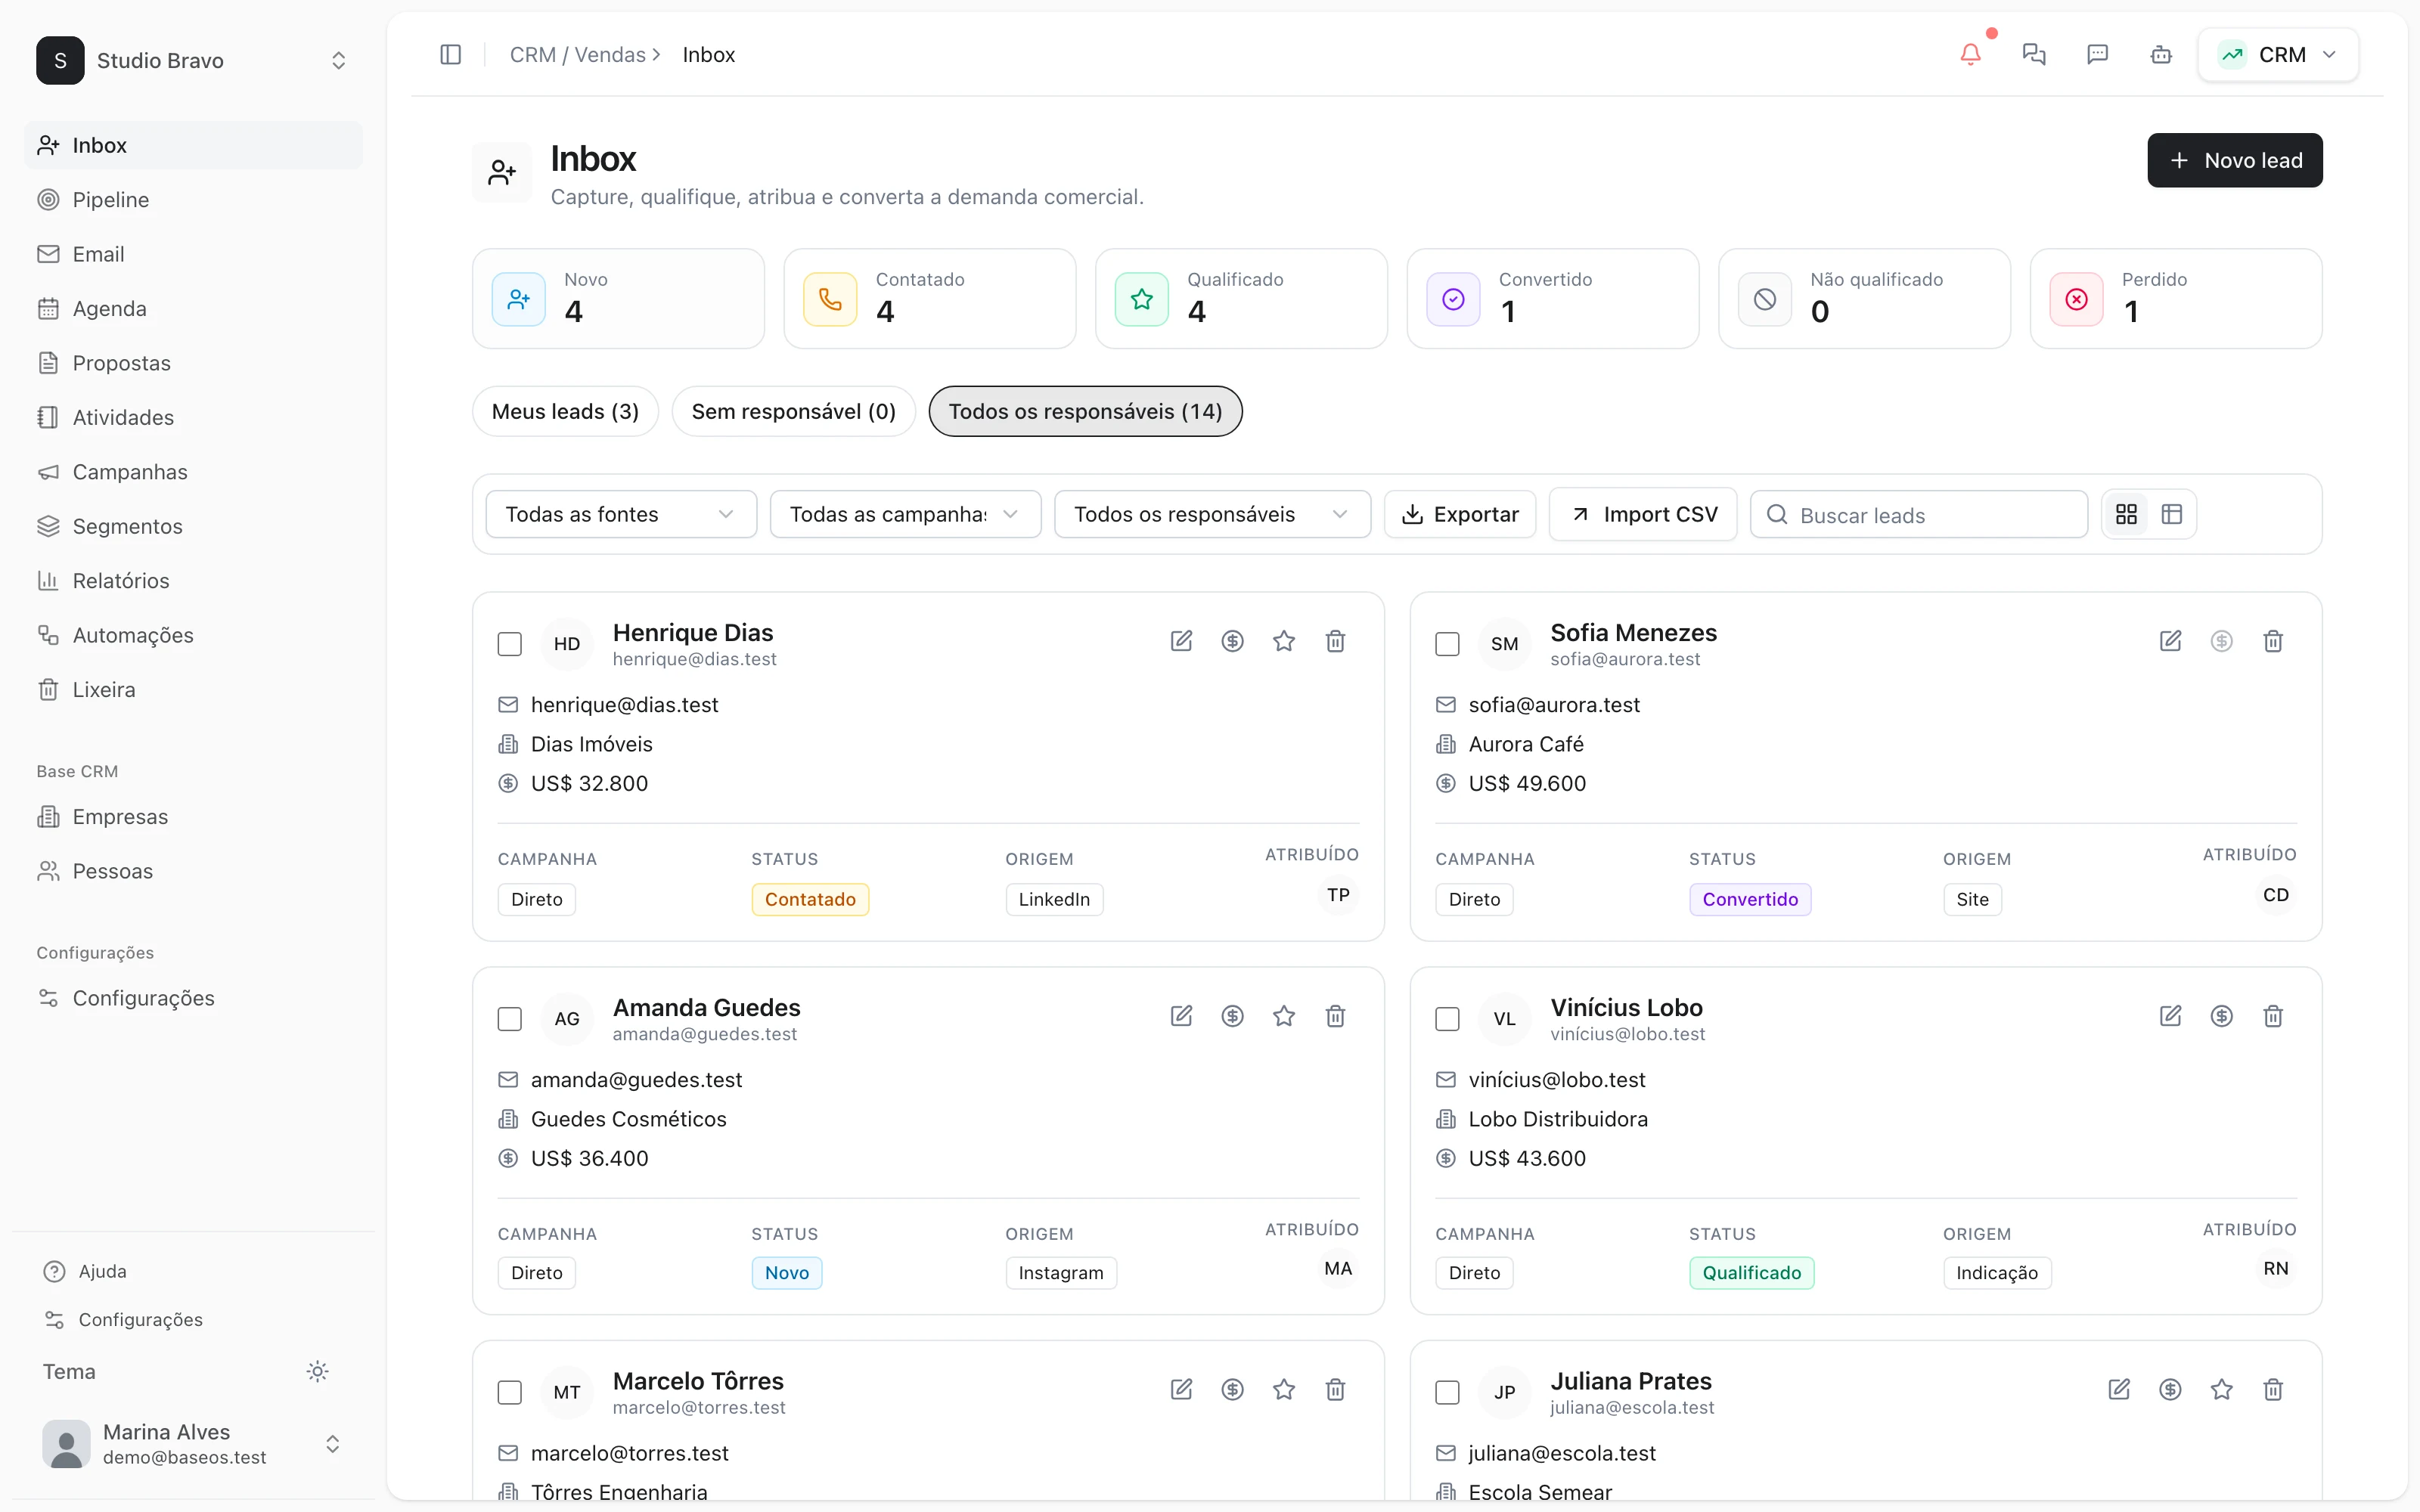Delete the Marcelo Tôrres lead
The width and height of the screenshot is (2420, 1512).
(1335, 1389)
